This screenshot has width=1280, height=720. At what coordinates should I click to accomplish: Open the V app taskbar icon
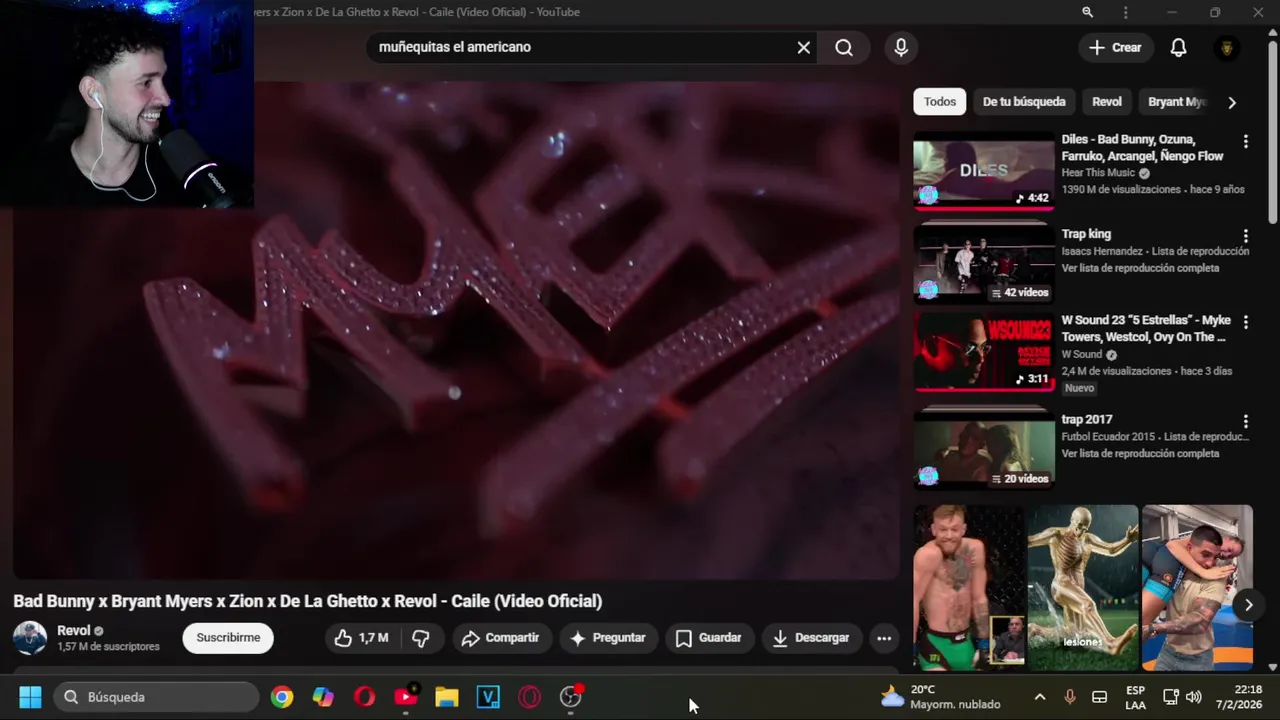[488, 697]
